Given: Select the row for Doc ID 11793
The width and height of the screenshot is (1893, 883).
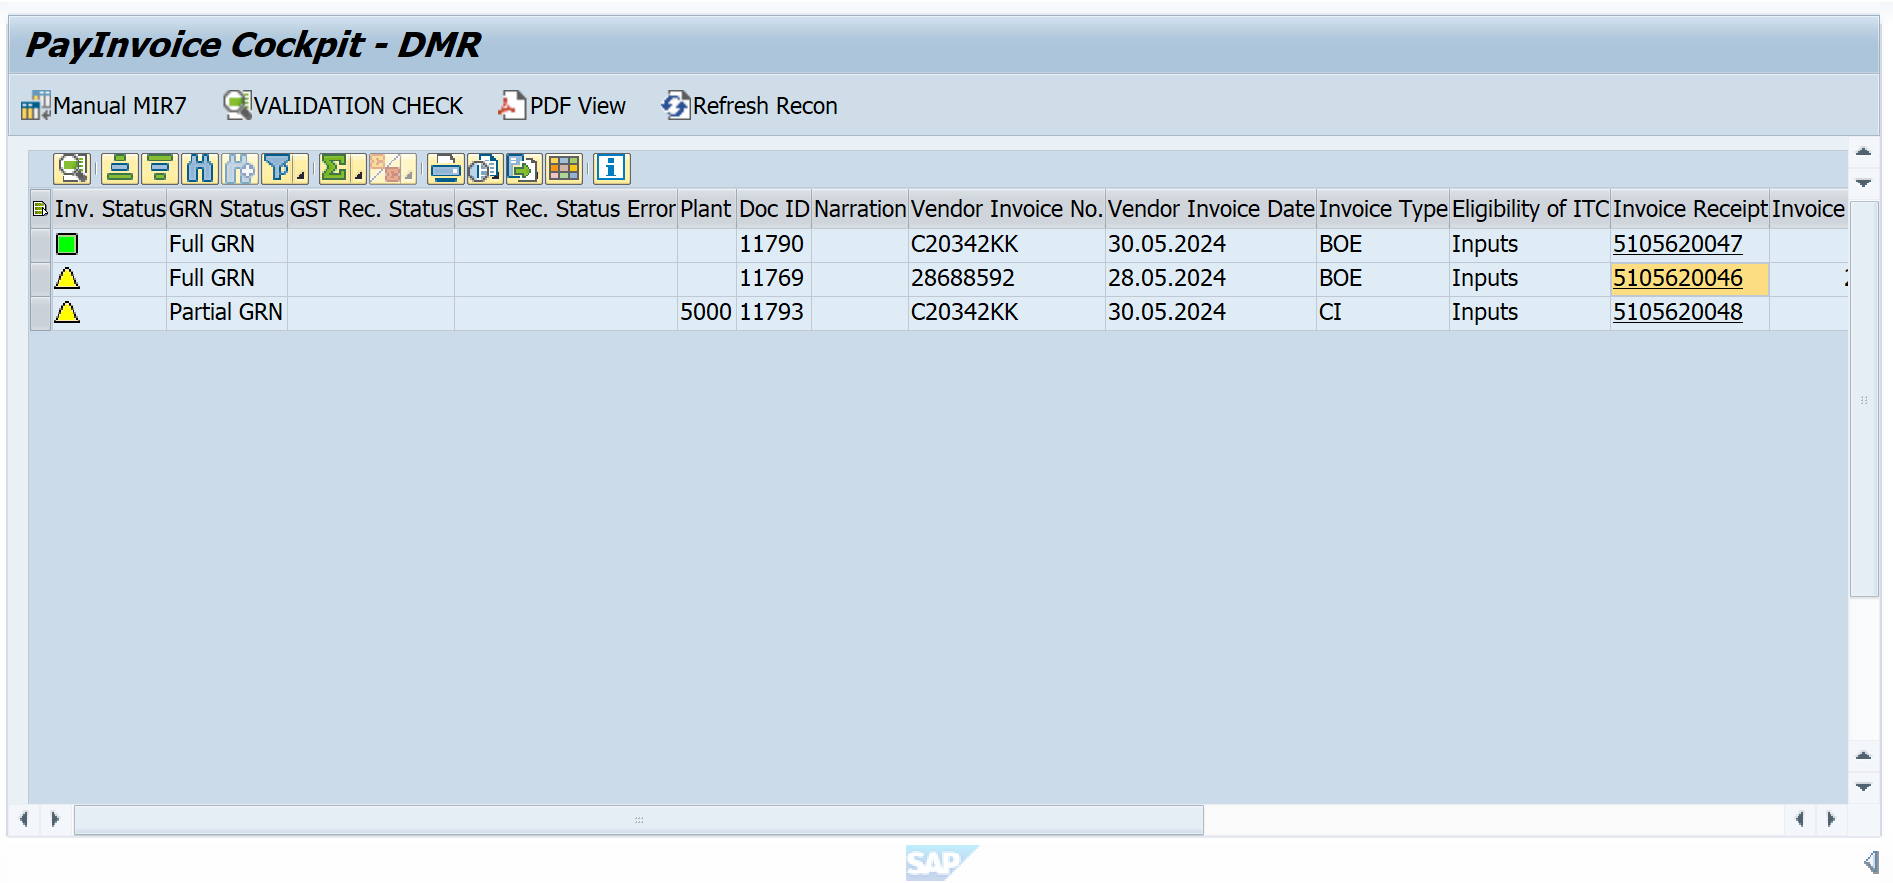Looking at the screenshot, I should (40, 312).
